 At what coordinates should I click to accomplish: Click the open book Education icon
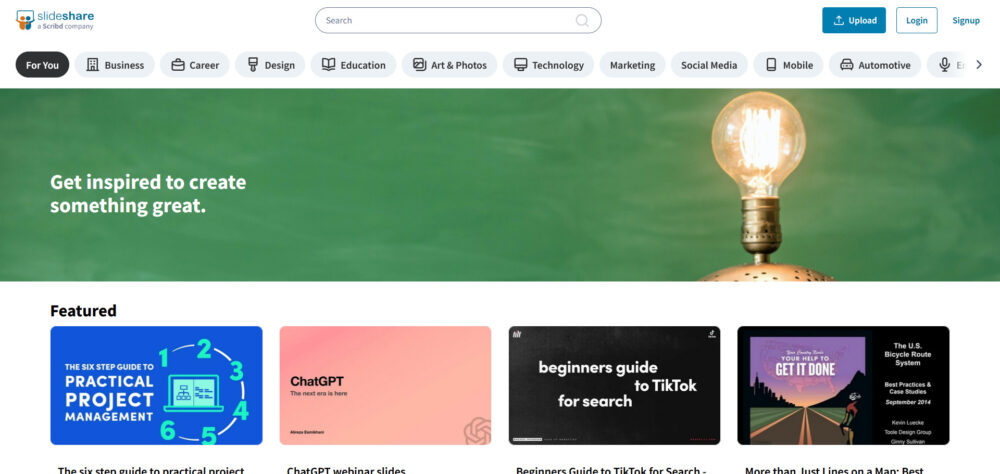(x=328, y=64)
